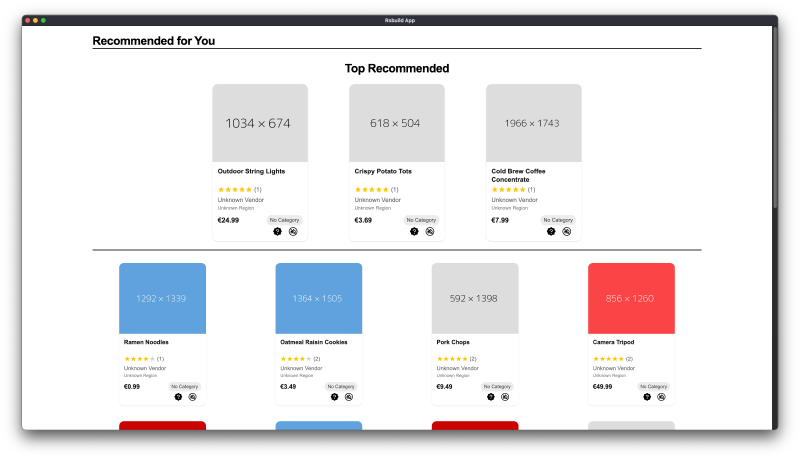Click 'No Category' badge on Pork Chops
The image size is (800, 459).
tap(497, 387)
